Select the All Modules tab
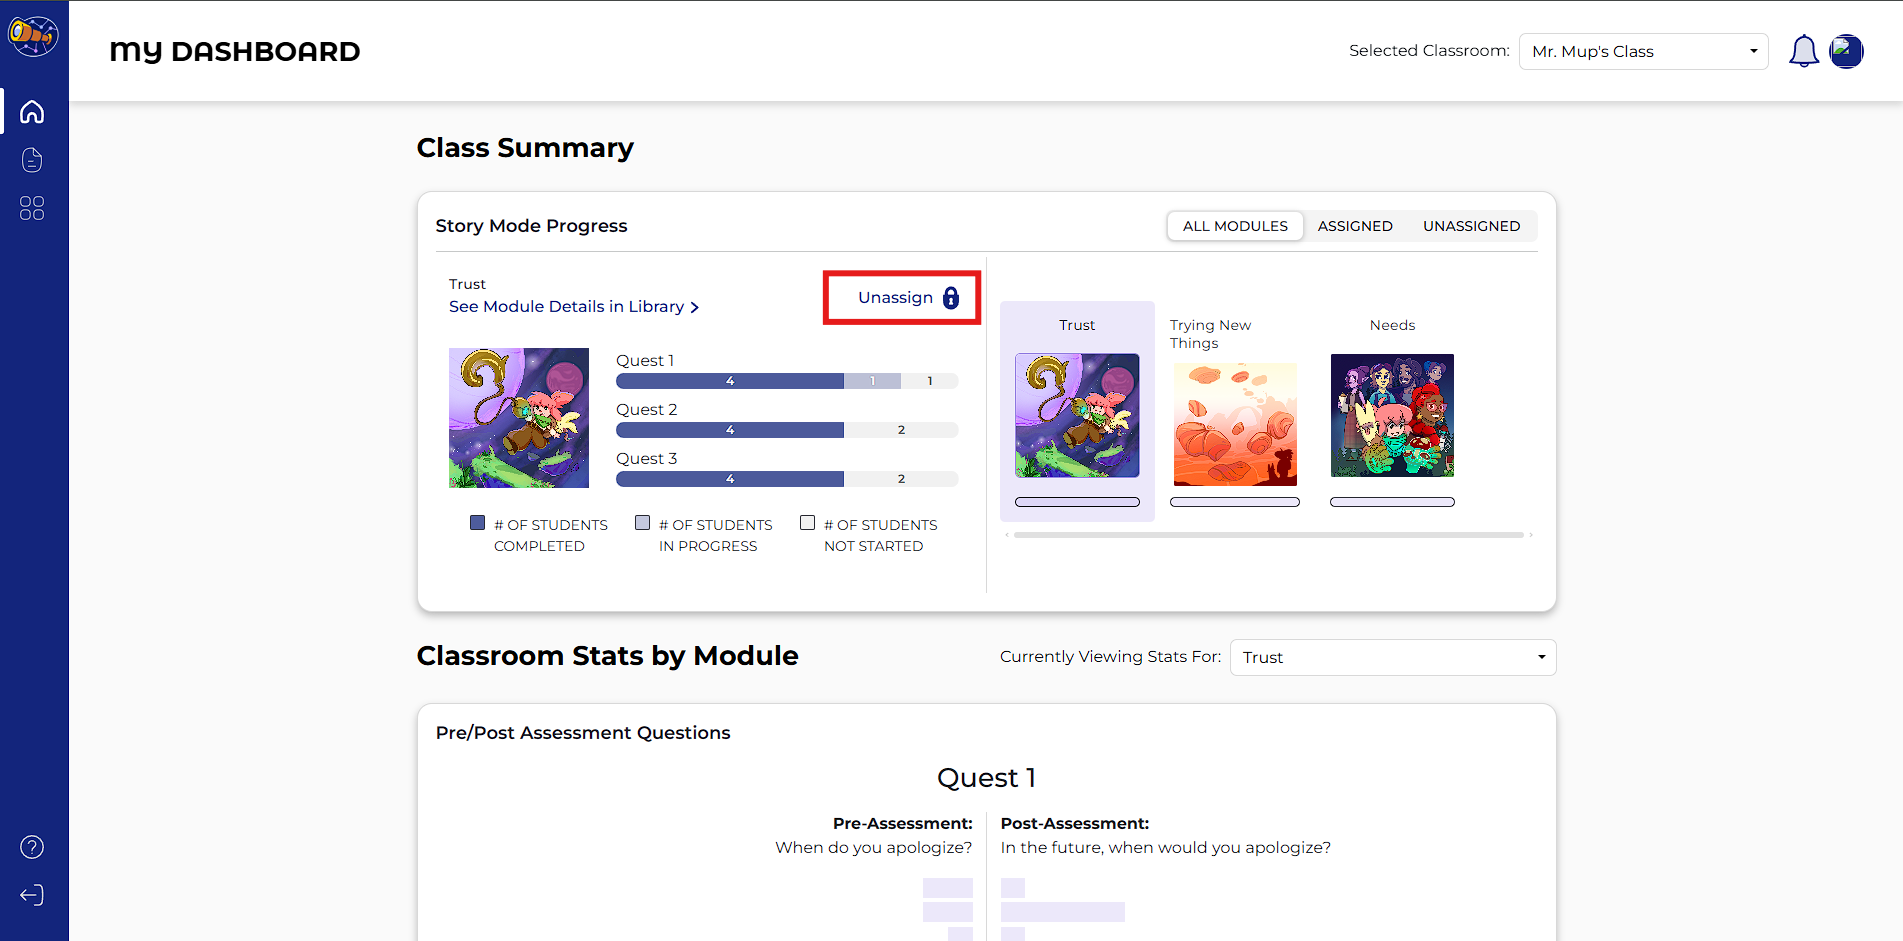 tap(1235, 226)
